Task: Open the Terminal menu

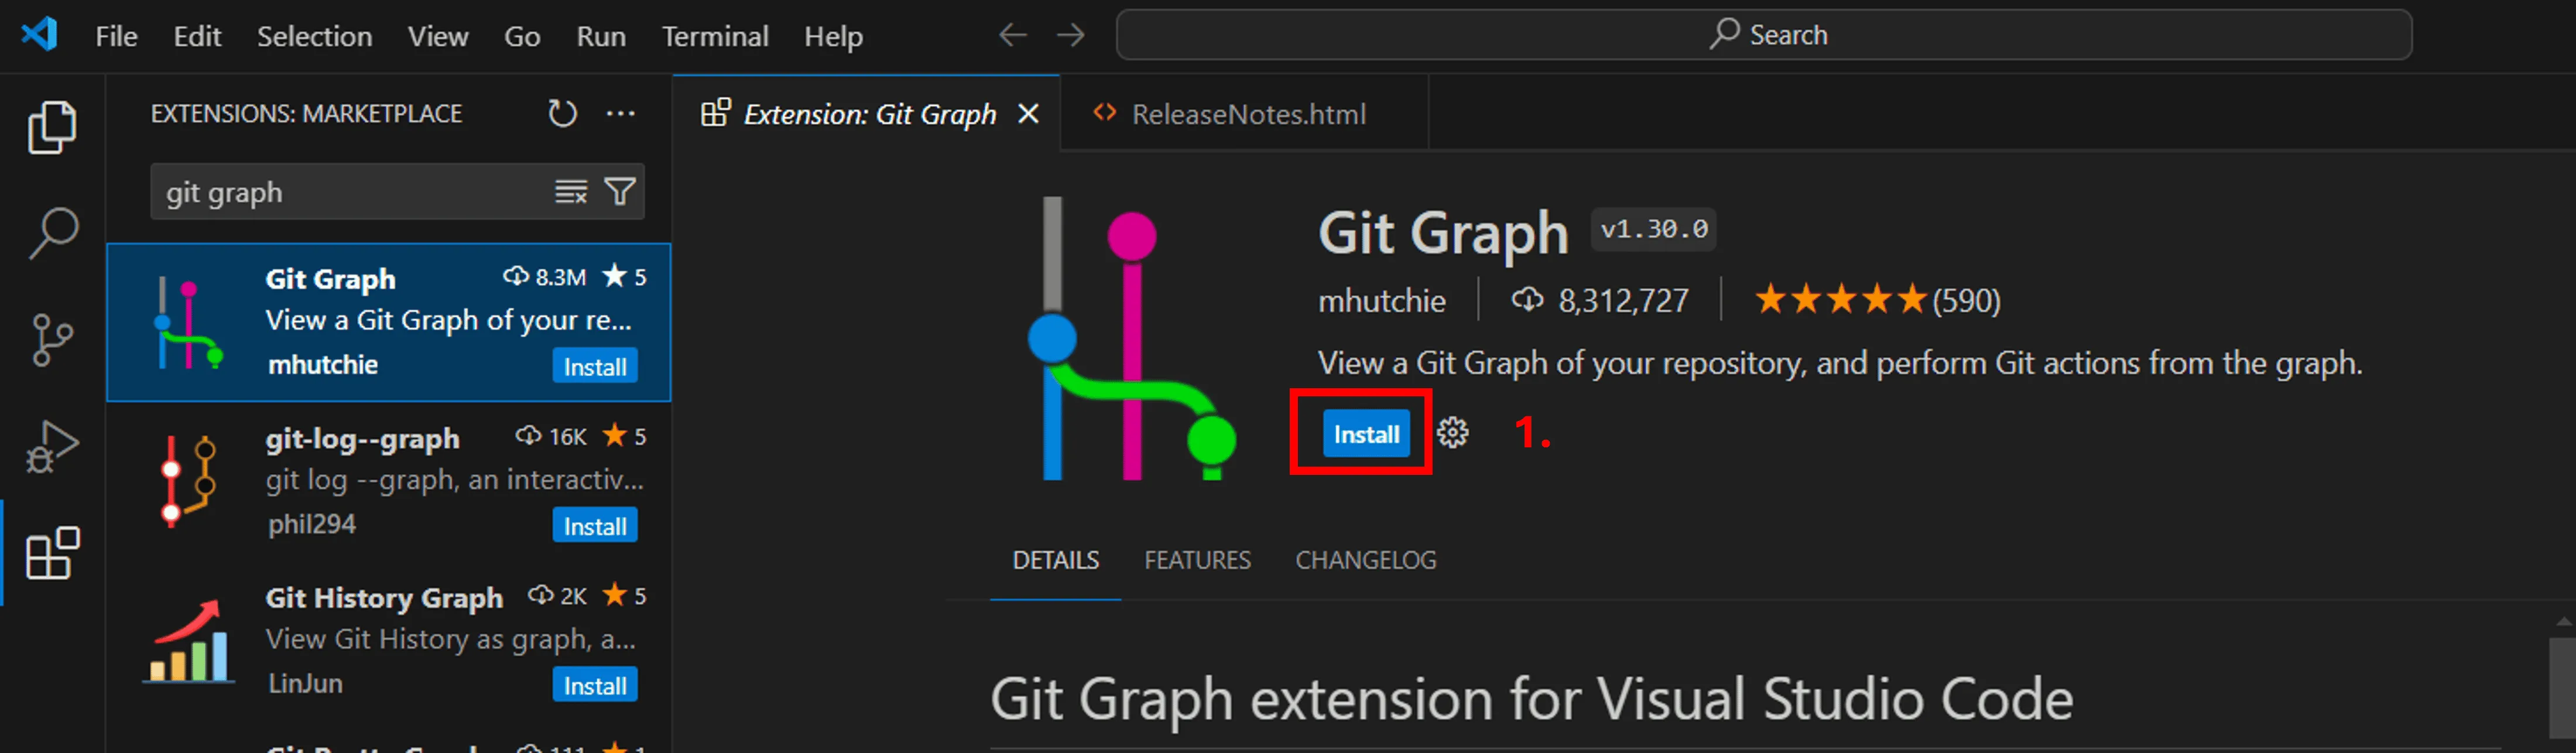Action: (x=715, y=36)
